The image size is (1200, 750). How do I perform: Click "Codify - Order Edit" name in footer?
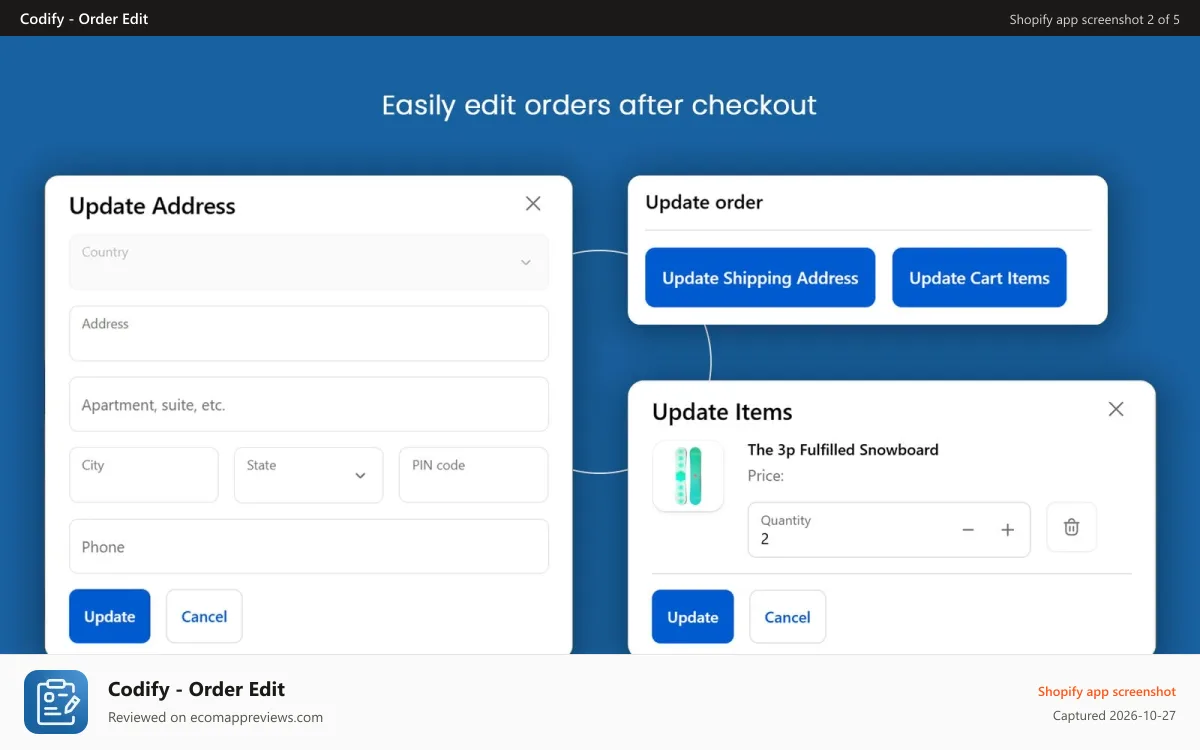coord(197,689)
